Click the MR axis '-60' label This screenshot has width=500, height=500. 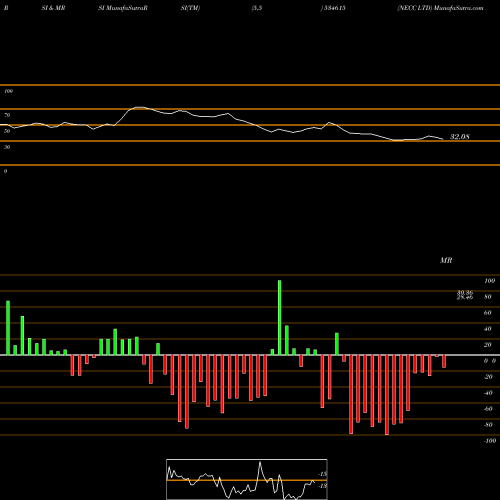tap(488, 409)
